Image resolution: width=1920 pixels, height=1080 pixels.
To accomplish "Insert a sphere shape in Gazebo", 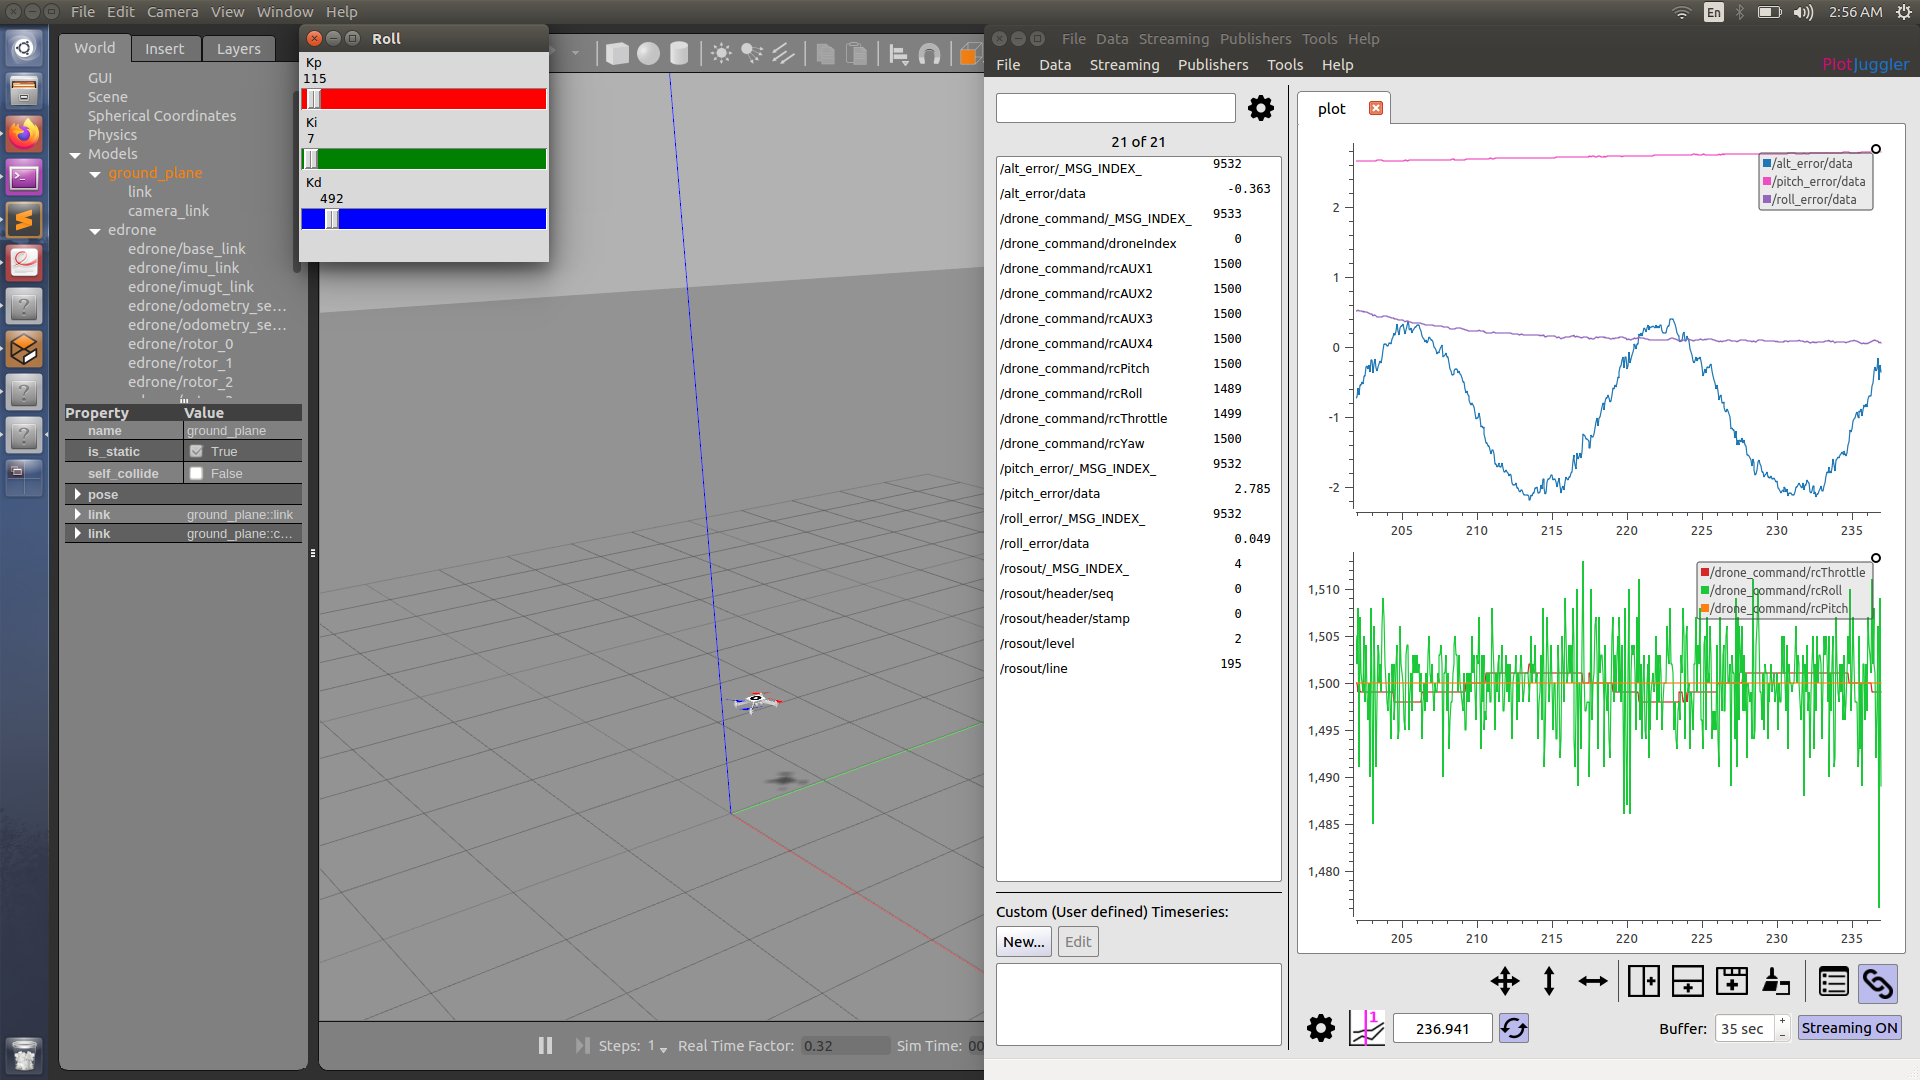I will 649,54.
